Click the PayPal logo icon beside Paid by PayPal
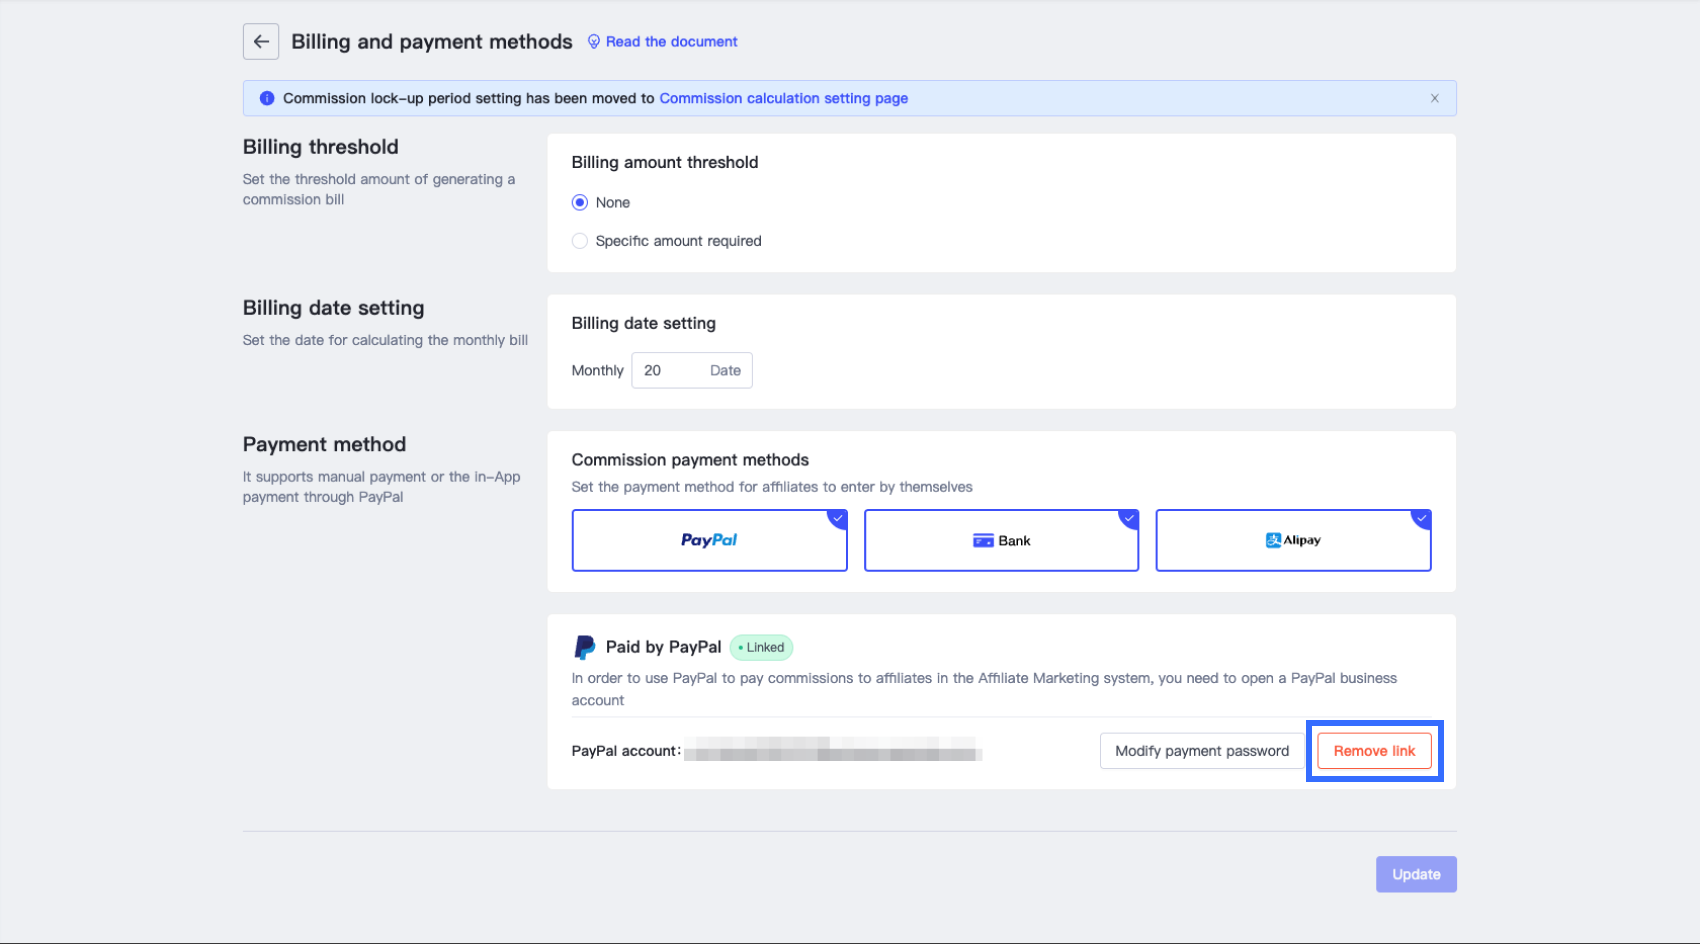The width and height of the screenshot is (1700, 944). (584, 648)
